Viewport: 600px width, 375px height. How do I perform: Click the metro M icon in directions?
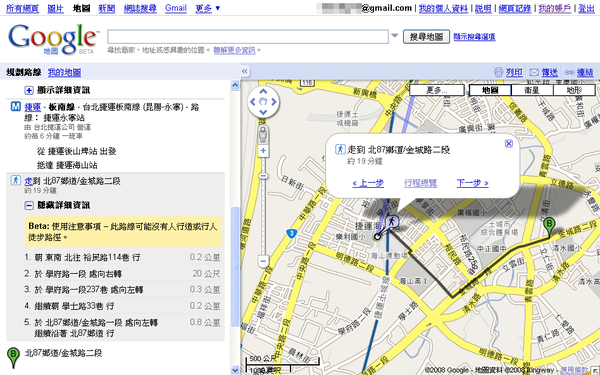(x=16, y=107)
